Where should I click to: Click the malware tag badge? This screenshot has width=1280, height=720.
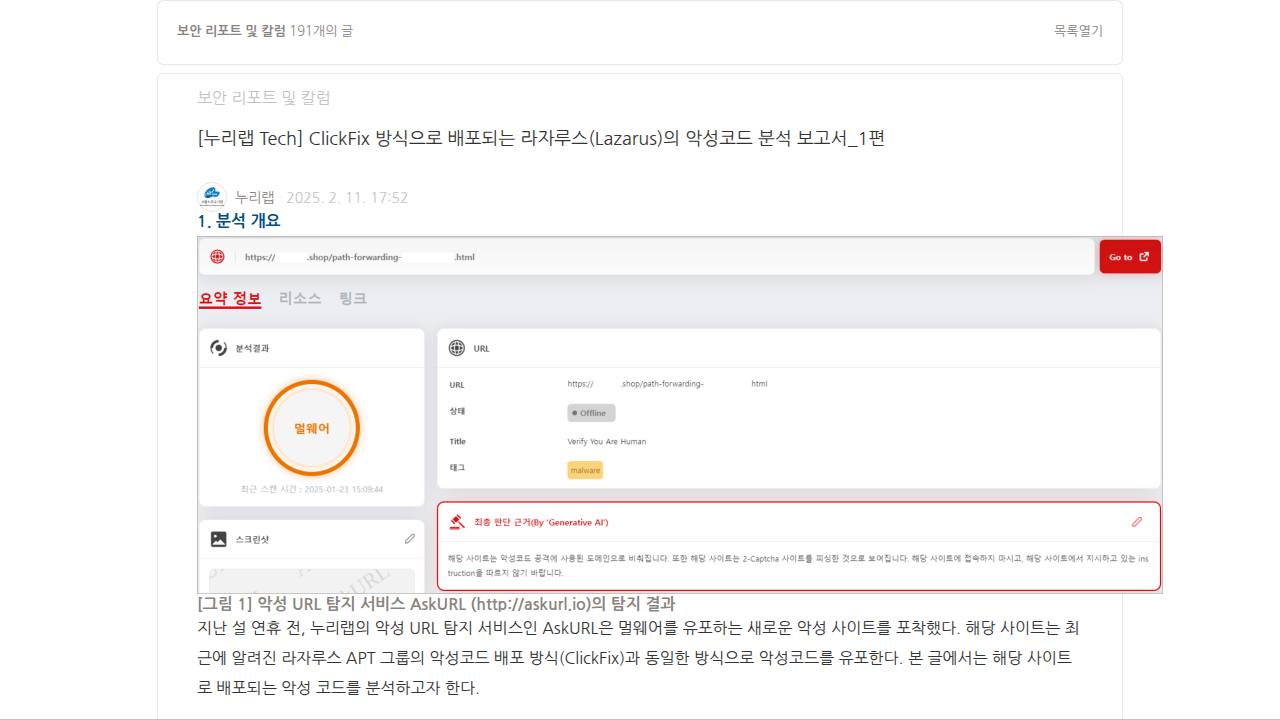click(x=585, y=470)
